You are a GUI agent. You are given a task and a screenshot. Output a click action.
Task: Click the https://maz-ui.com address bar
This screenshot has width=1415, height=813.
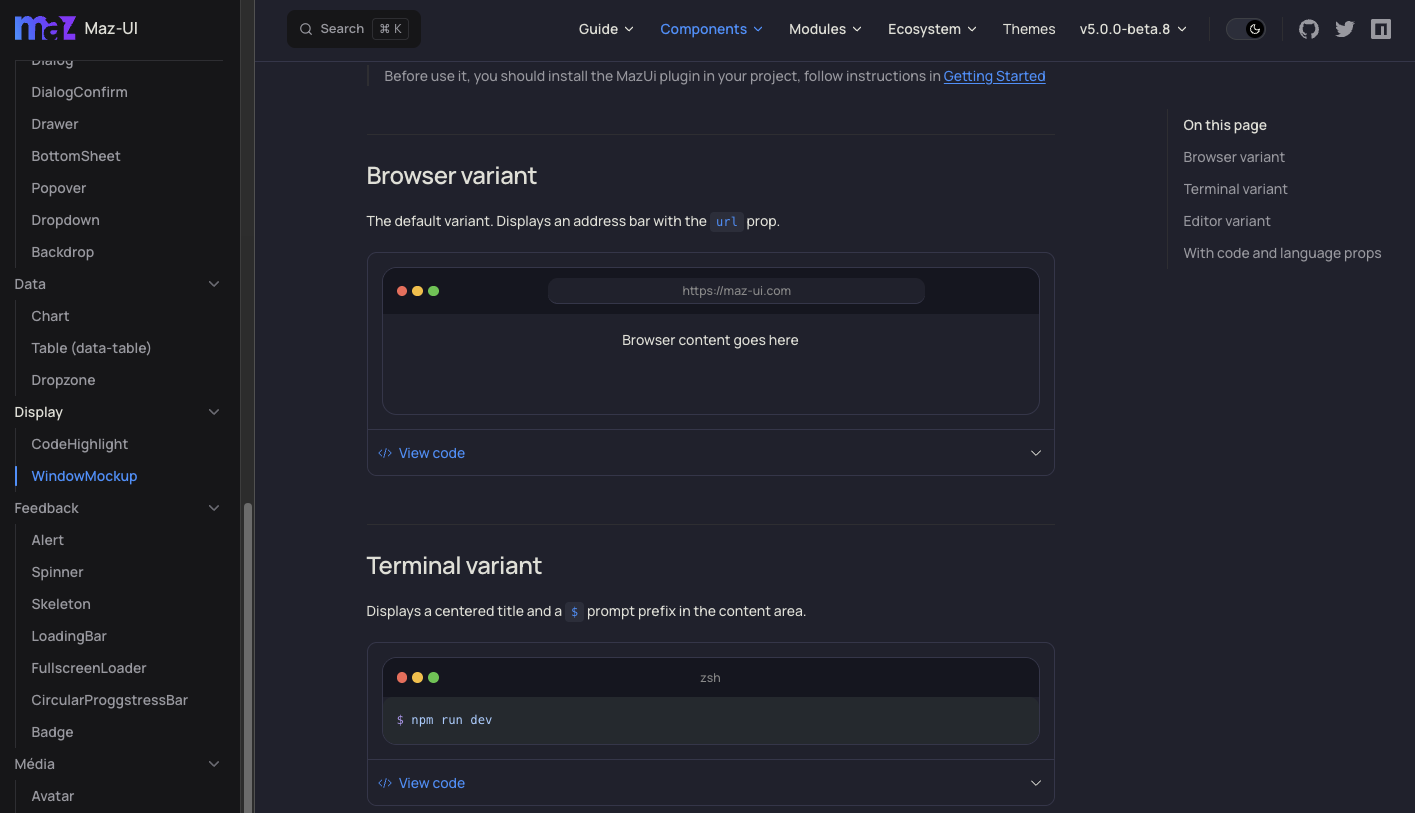[736, 291]
